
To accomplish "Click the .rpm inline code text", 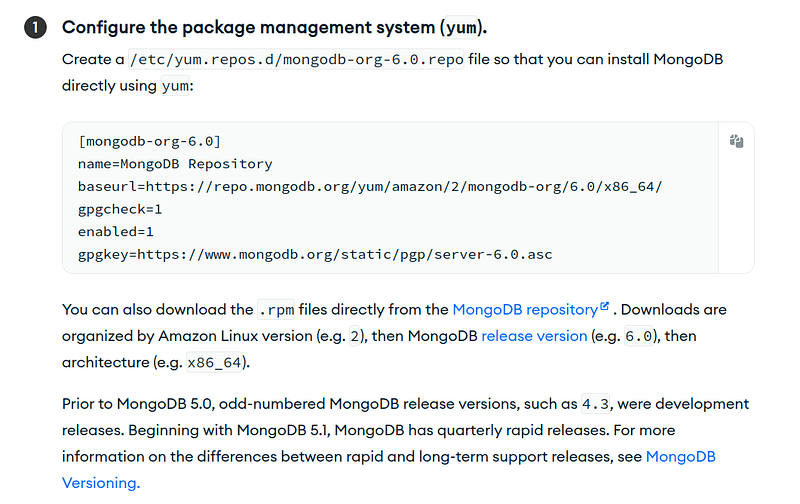I will point(276,310).
